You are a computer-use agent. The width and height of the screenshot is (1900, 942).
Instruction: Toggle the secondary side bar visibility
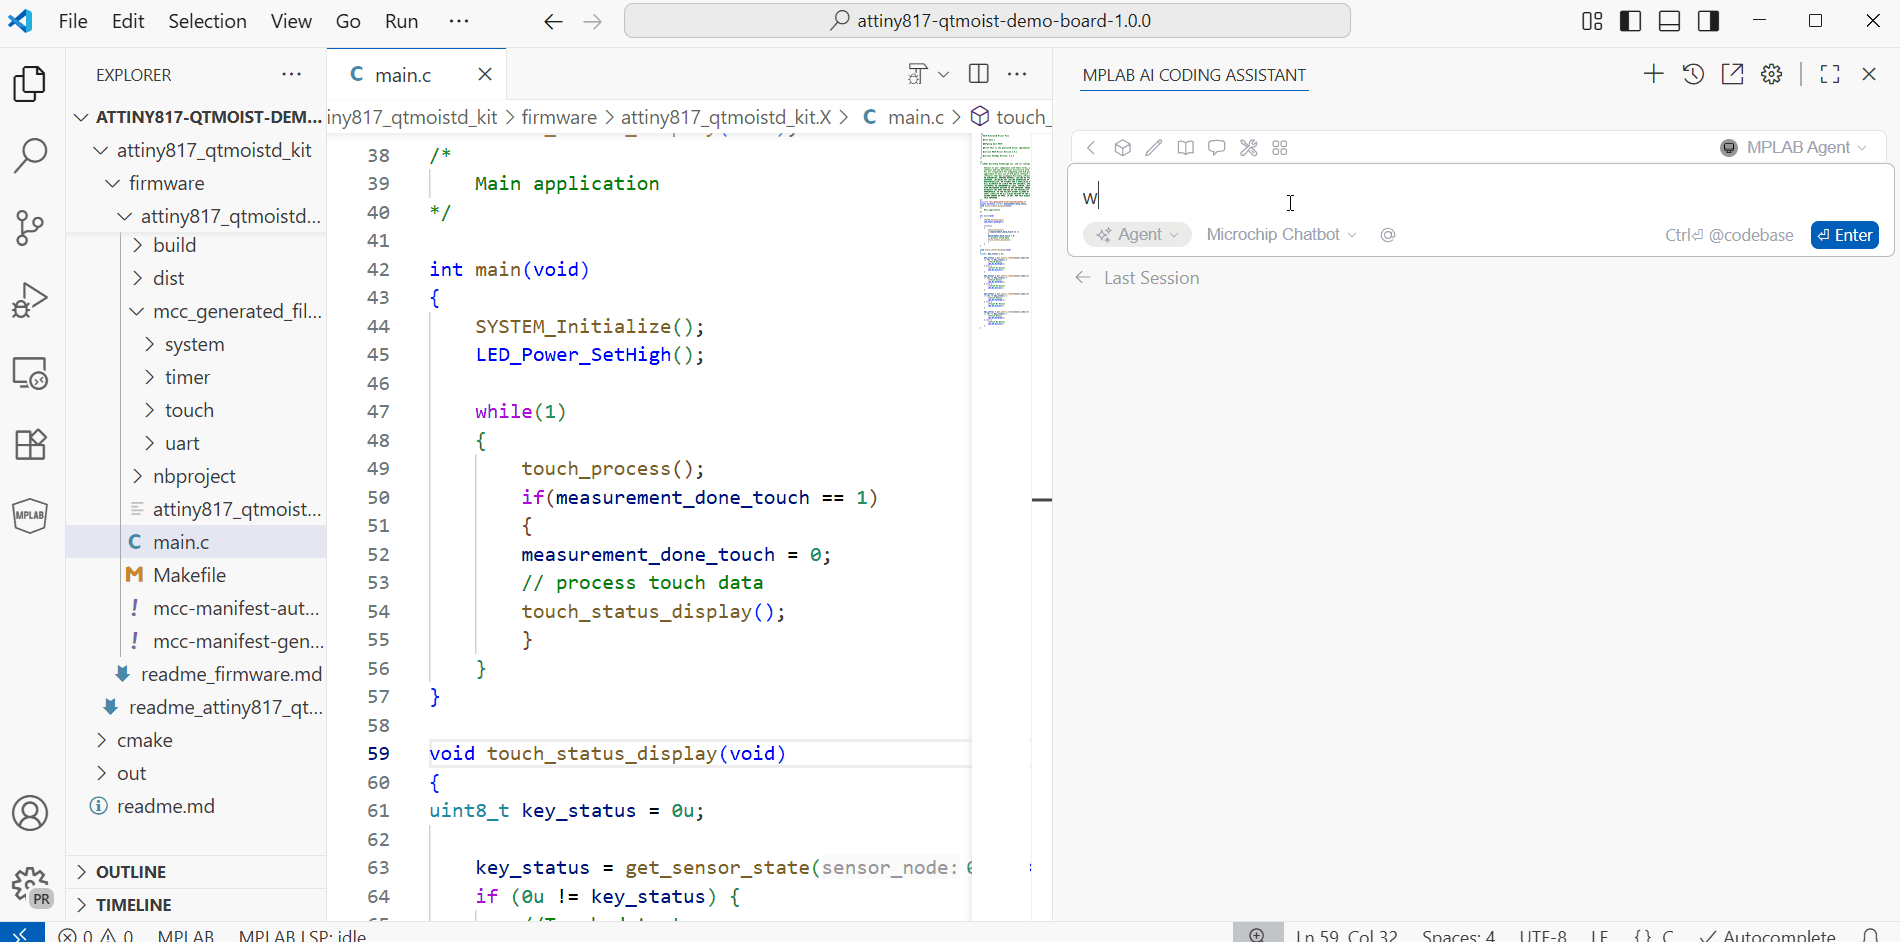(1708, 21)
